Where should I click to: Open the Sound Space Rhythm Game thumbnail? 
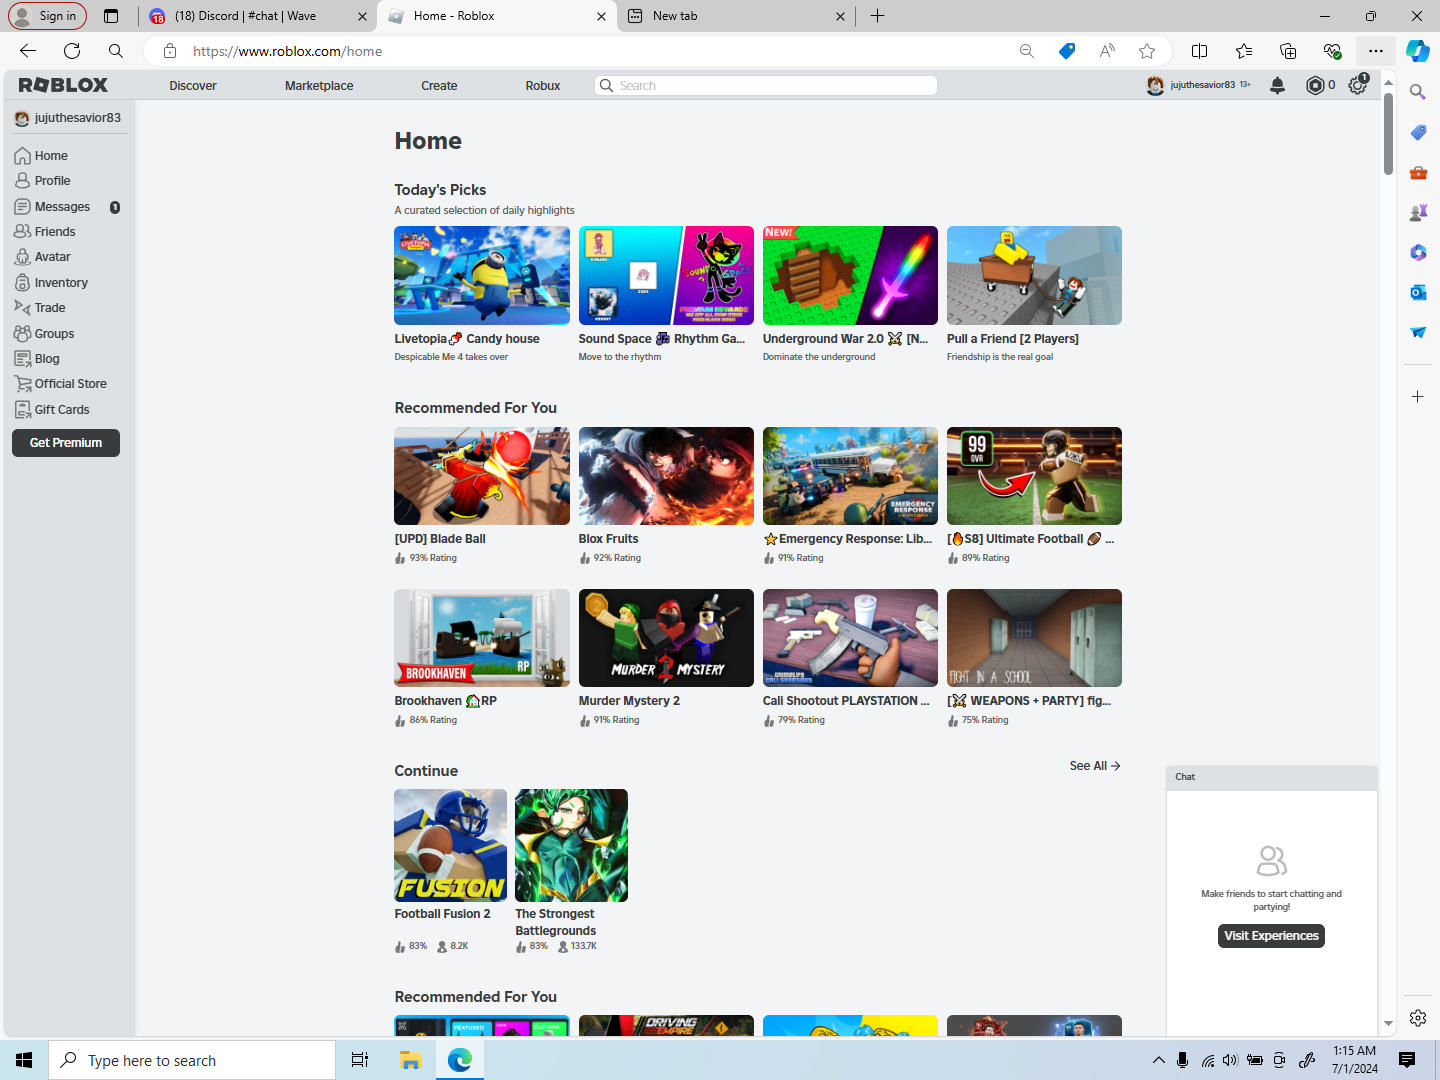tap(666, 275)
